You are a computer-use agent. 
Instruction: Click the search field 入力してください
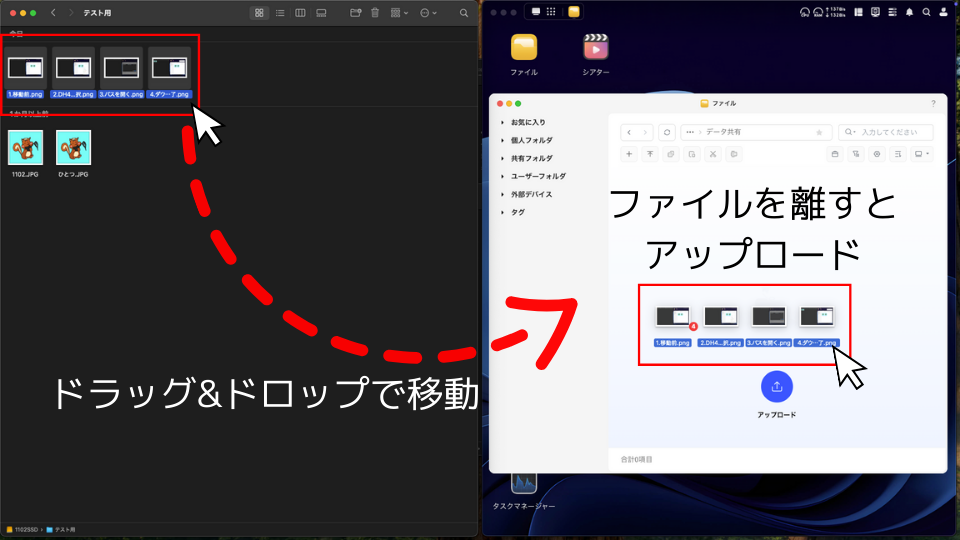(890, 132)
